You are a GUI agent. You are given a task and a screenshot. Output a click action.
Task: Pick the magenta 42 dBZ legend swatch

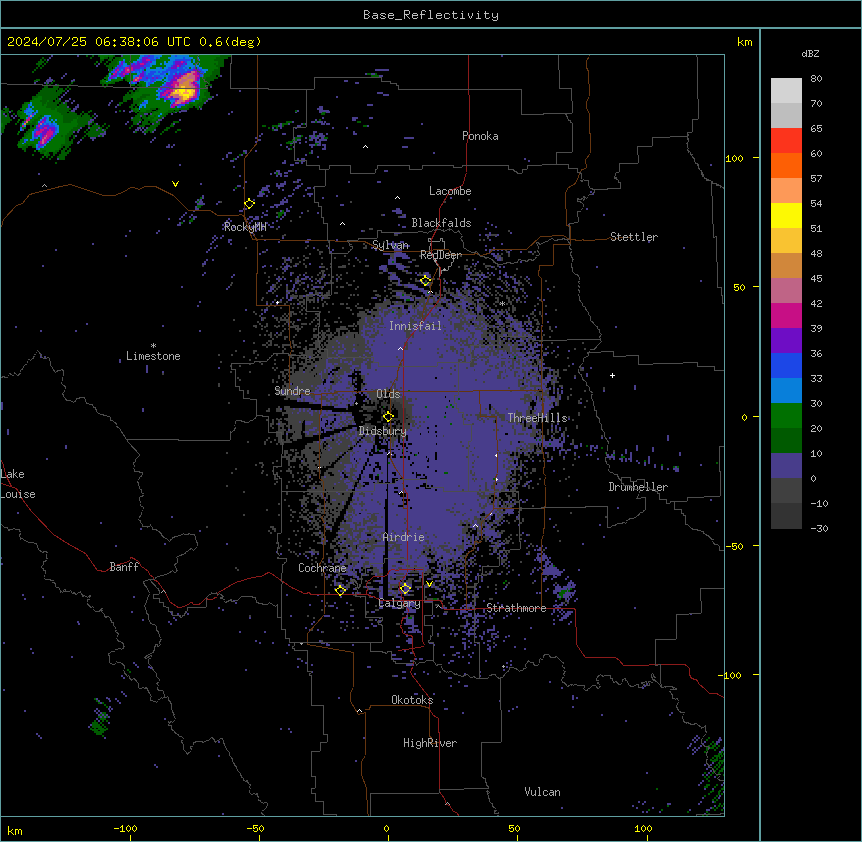[x=786, y=315]
